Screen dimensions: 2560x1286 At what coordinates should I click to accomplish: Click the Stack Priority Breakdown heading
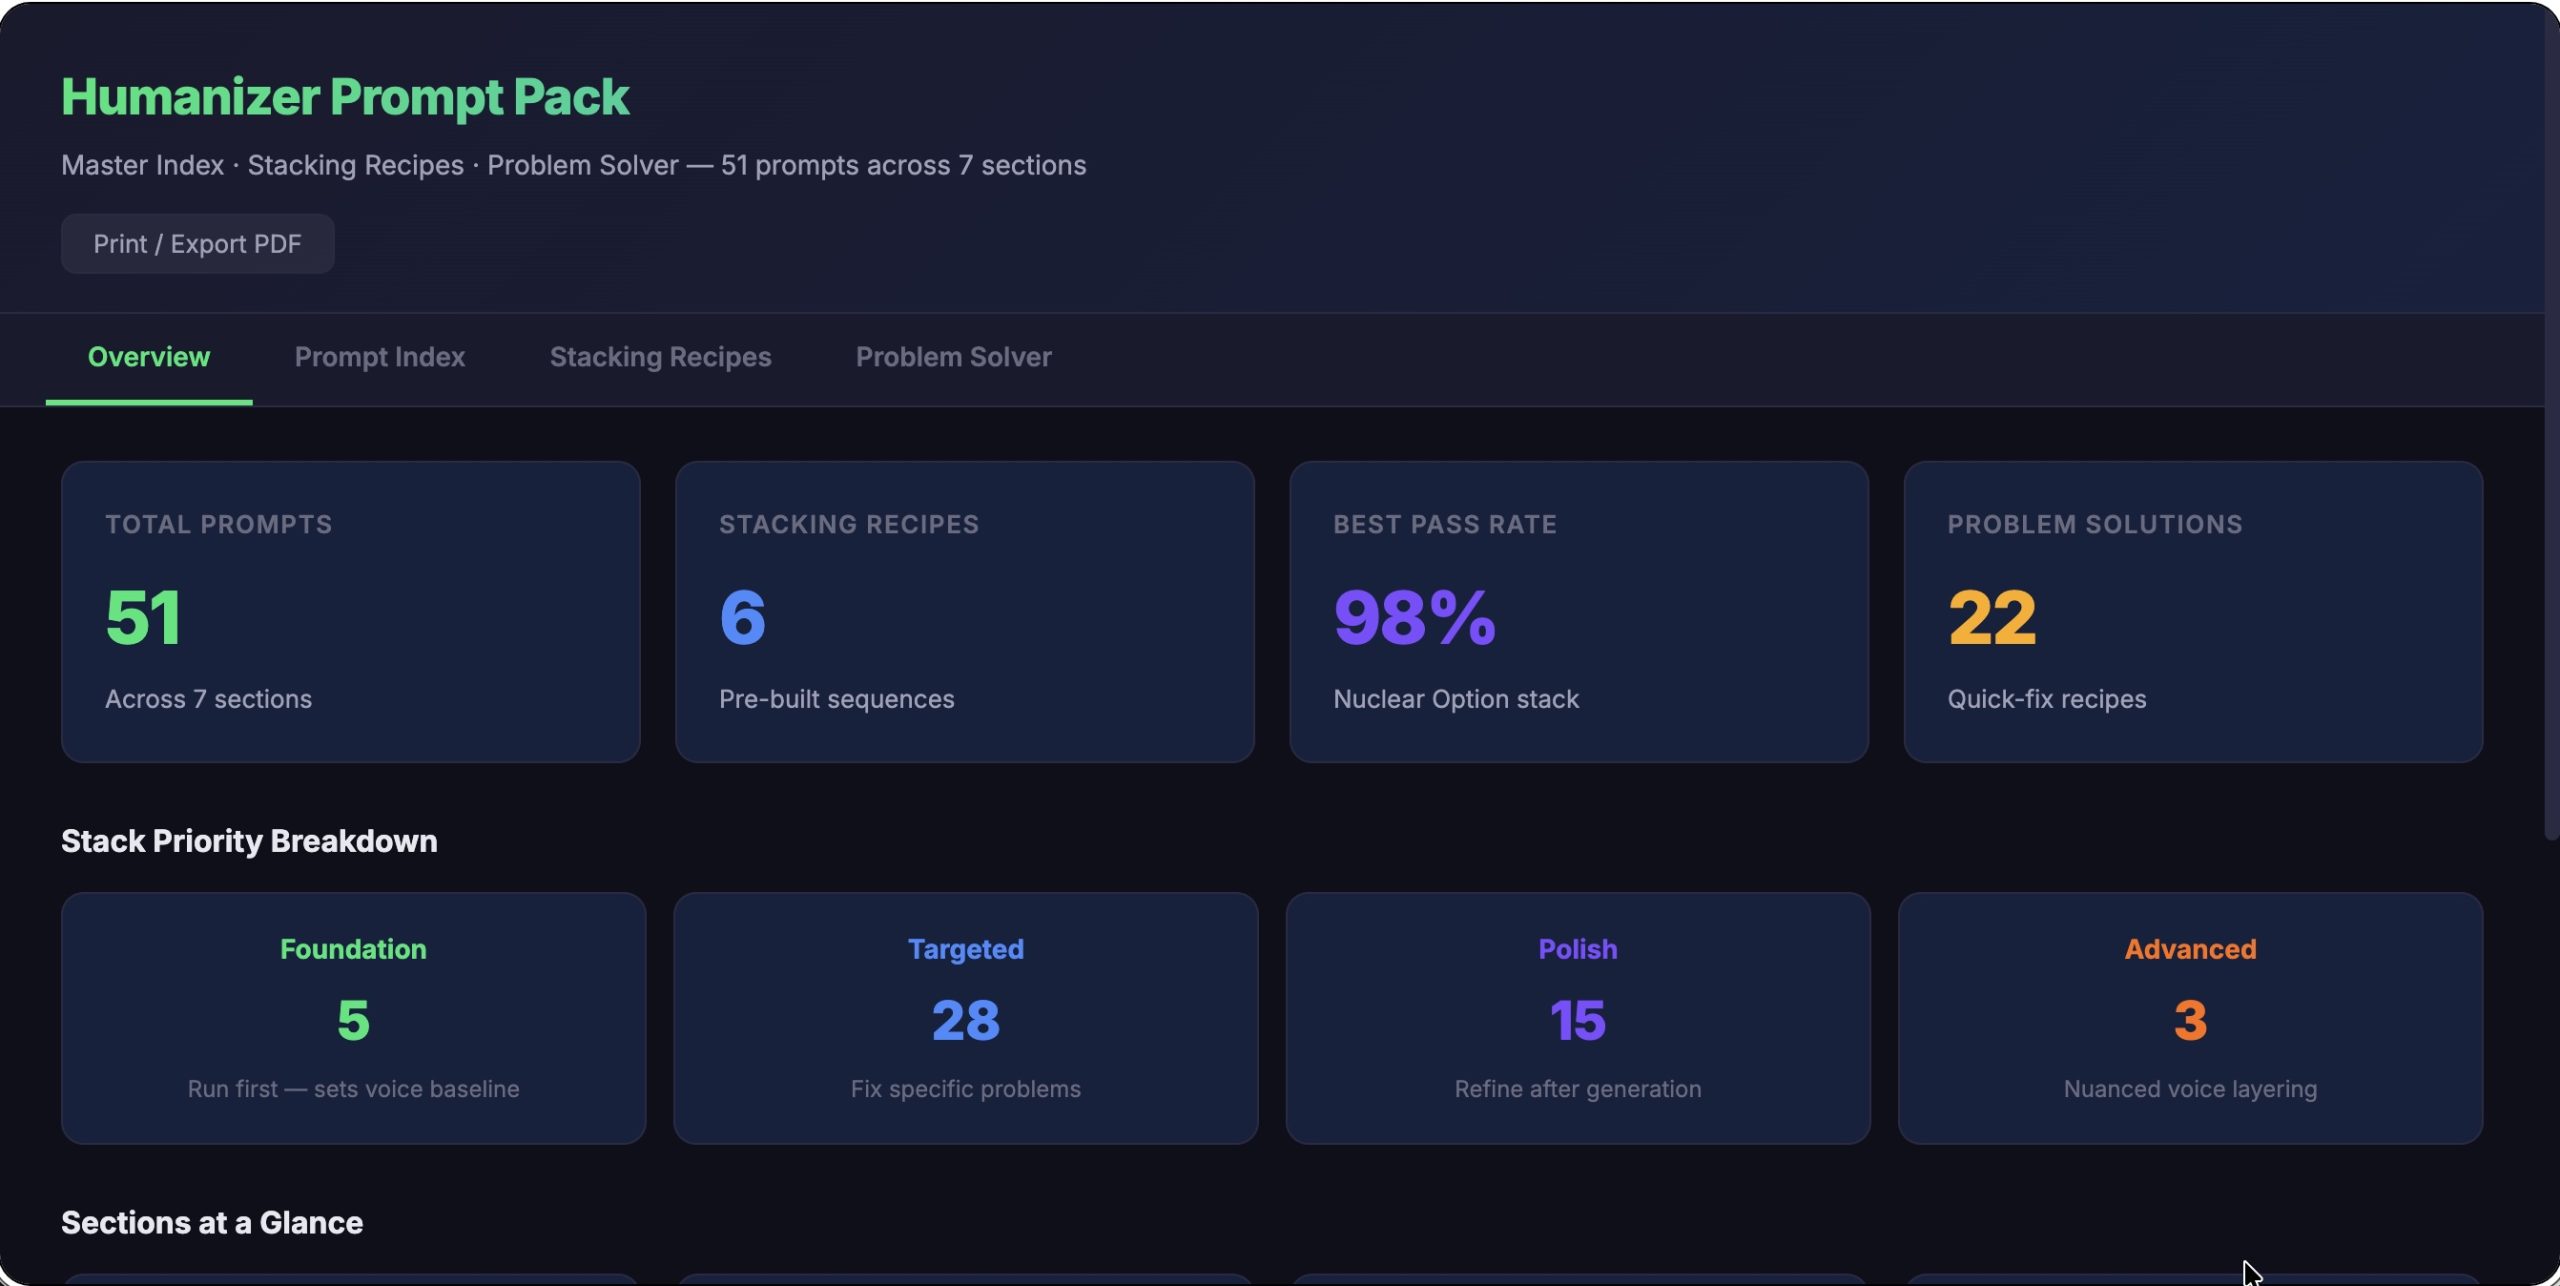[x=249, y=841]
